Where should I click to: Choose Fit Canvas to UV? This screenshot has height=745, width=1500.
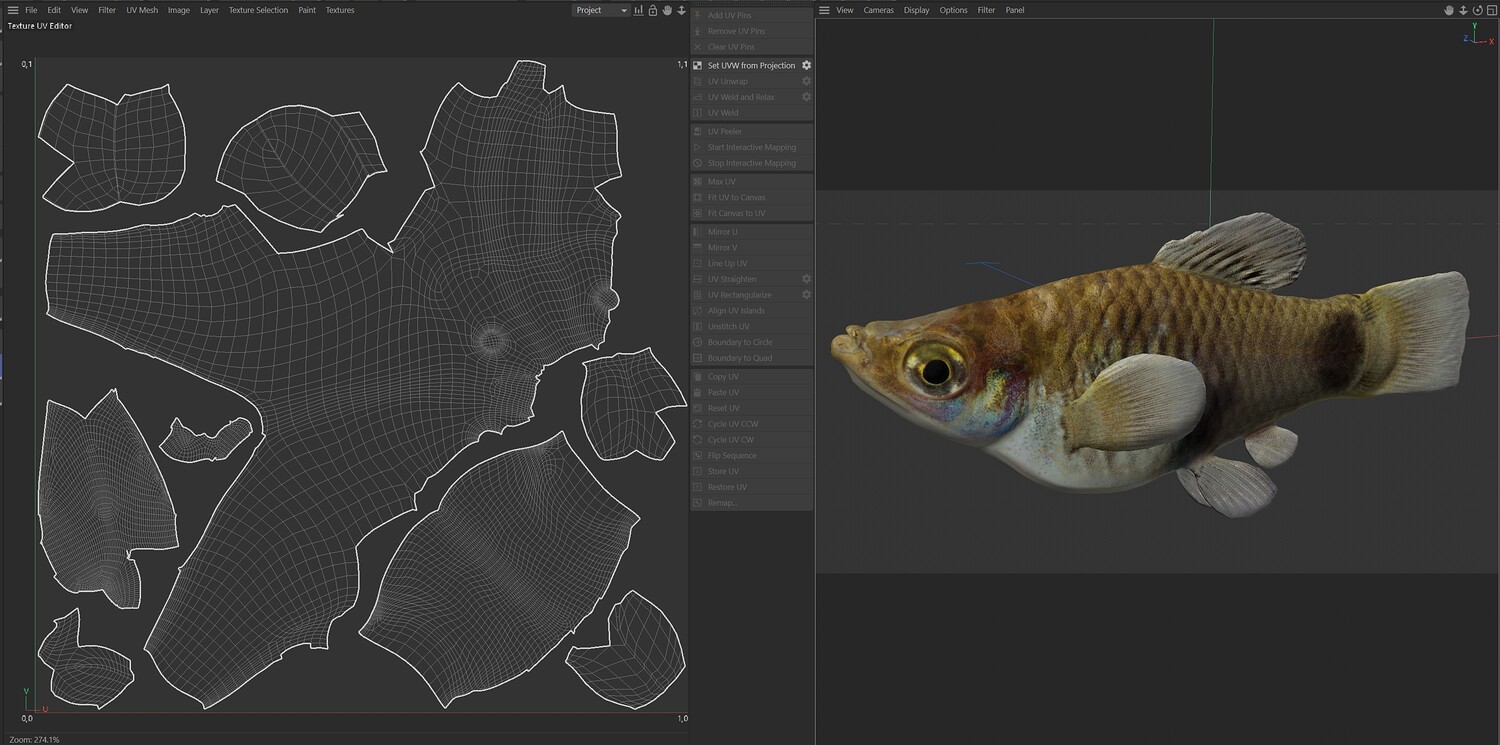pyautogui.click(x=751, y=213)
